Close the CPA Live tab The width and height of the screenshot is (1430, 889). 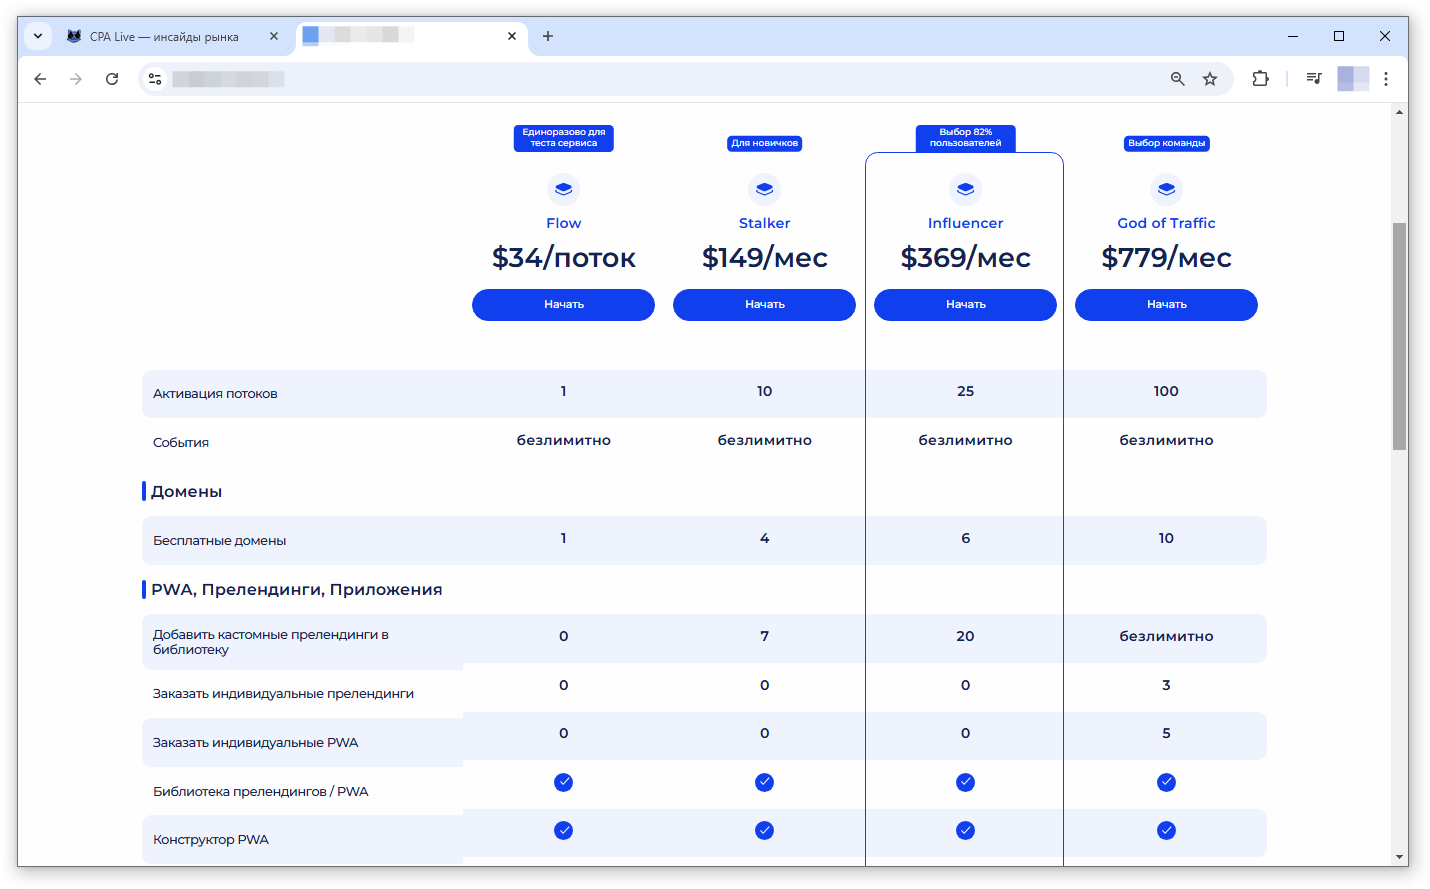(274, 36)
